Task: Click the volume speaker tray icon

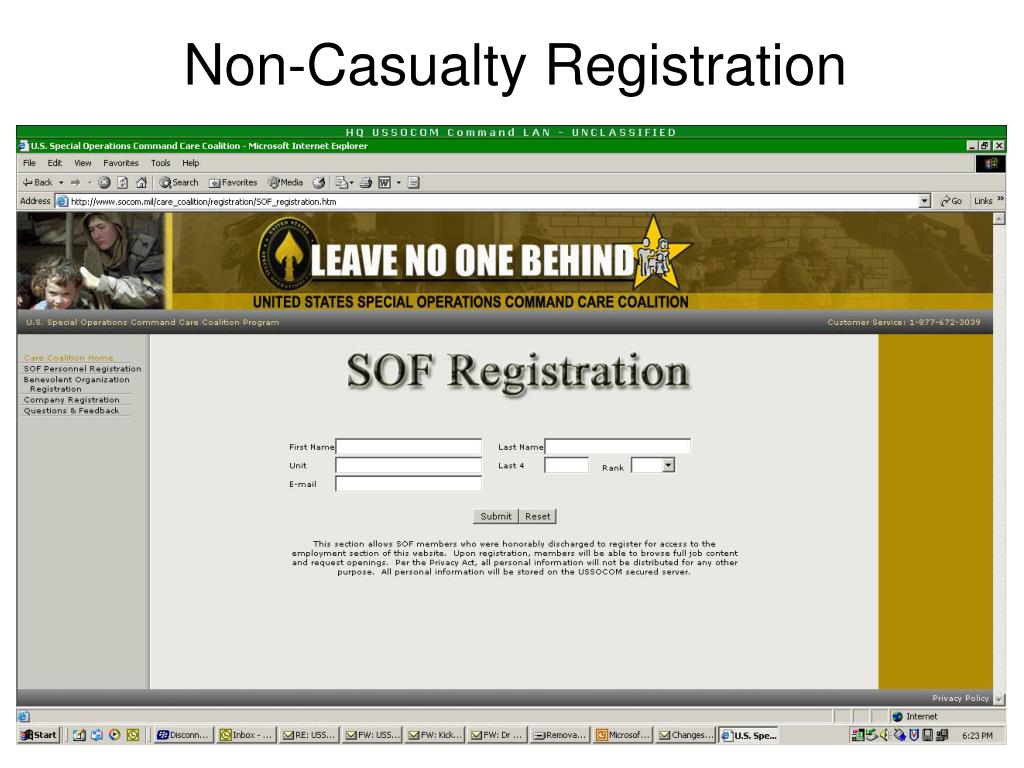Action: coord(886,735)
